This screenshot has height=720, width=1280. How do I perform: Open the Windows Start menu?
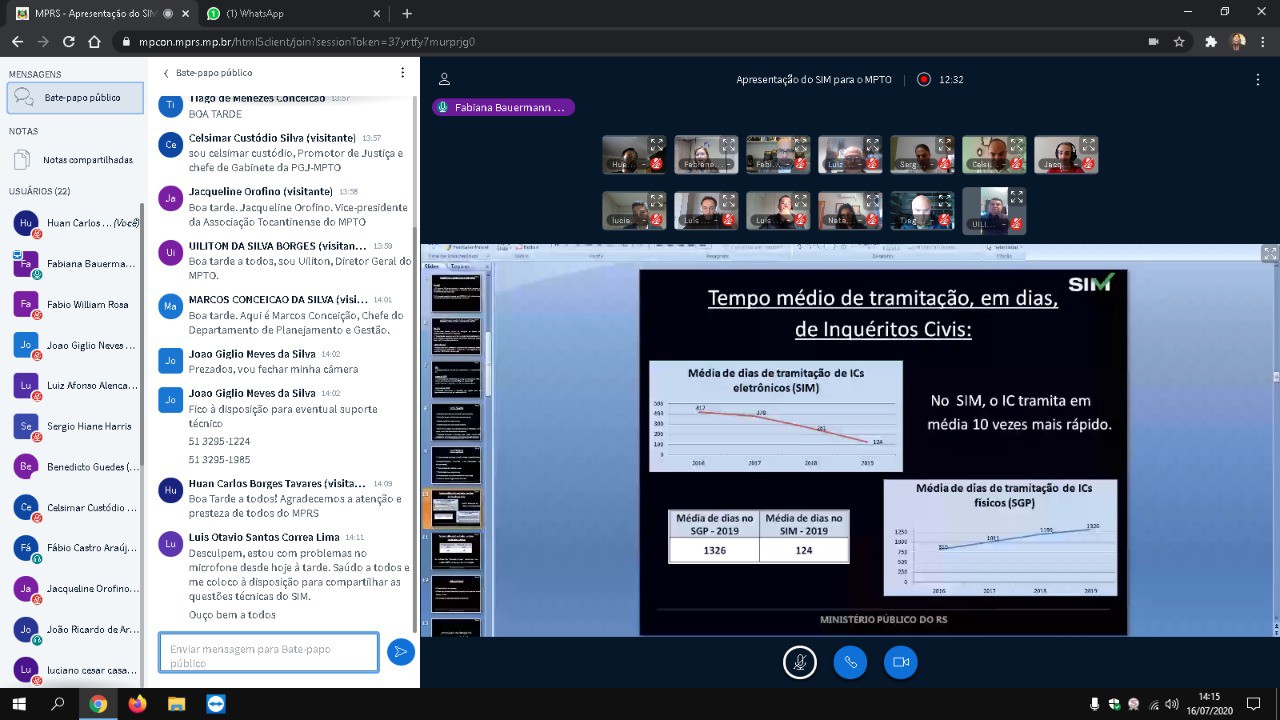tap(19, 704)
